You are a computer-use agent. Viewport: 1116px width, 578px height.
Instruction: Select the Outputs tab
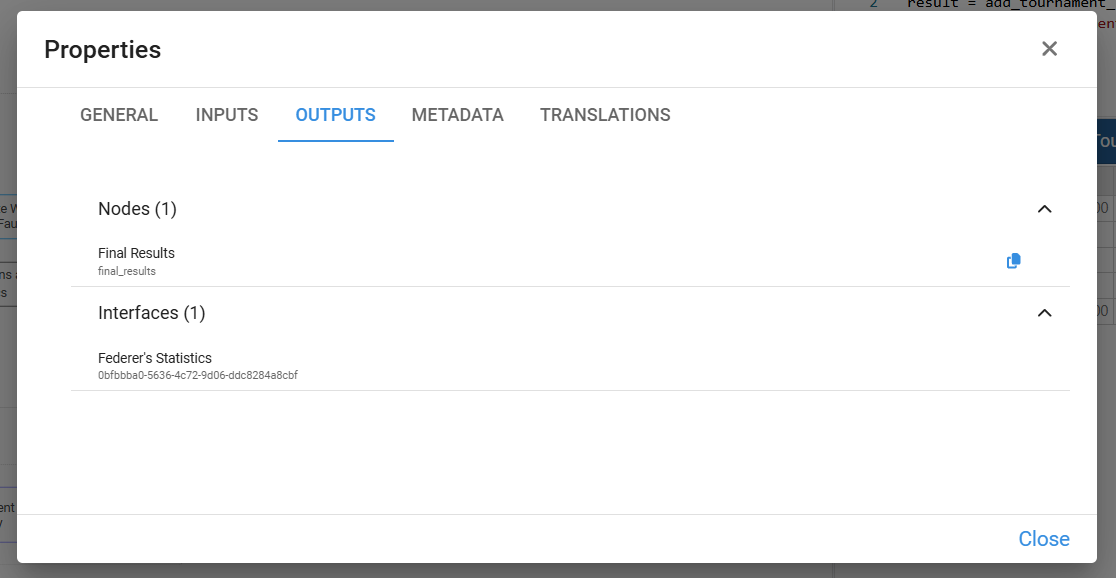335,115
